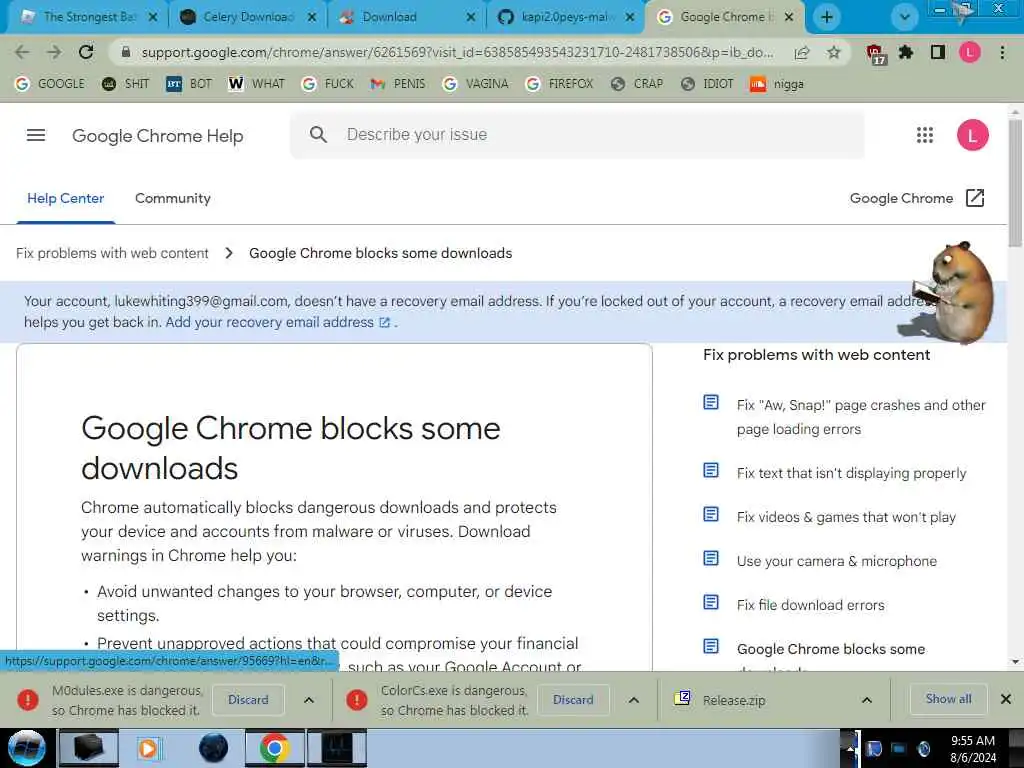Open the new tab plus button
1024x768 pixels.
[827, 18]
